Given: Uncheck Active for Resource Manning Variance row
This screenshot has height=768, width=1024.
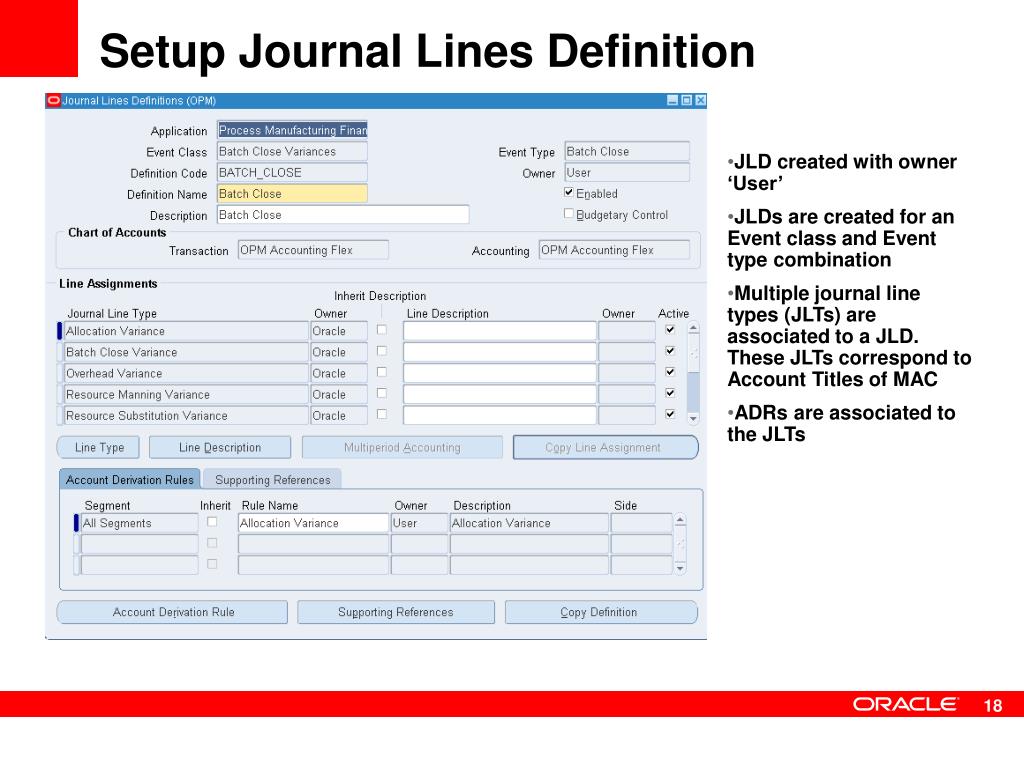Looking at the screenshot, I should click(x=670, y=393).
